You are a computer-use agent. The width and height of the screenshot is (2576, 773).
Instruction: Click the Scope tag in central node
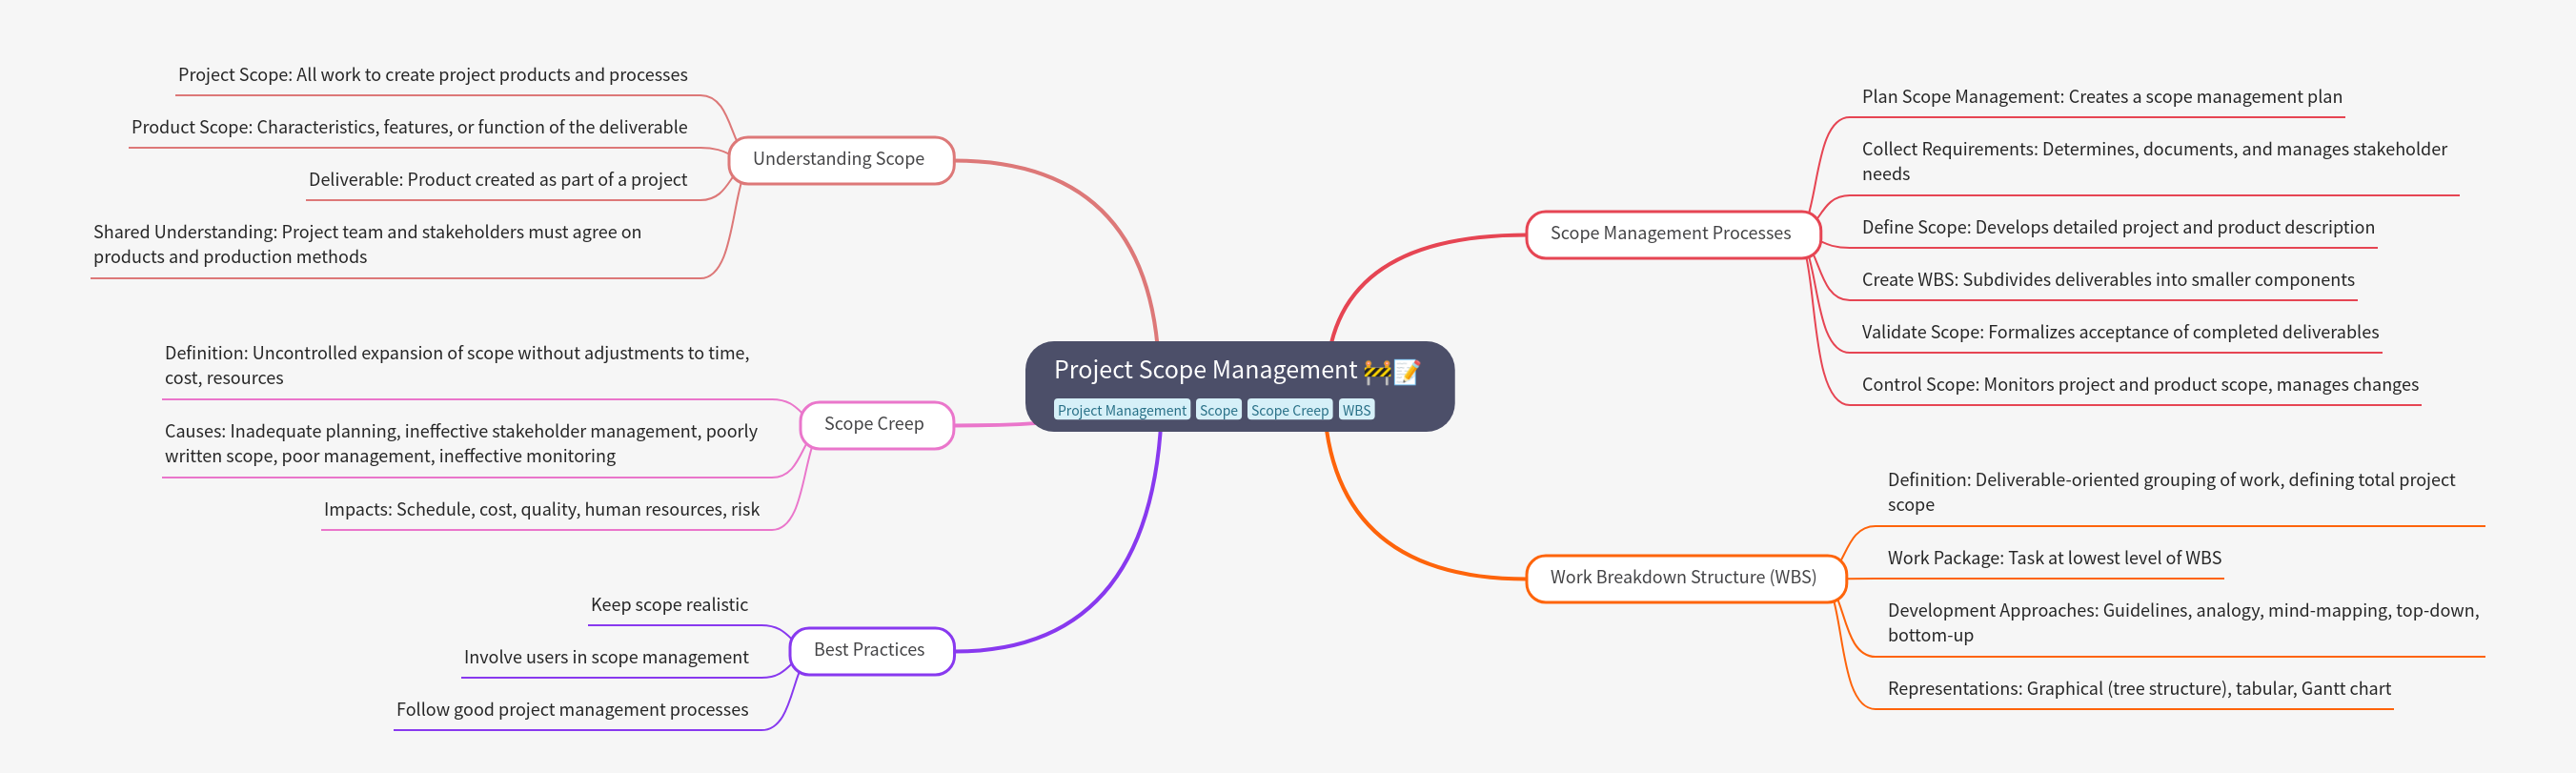[1218, 410]
